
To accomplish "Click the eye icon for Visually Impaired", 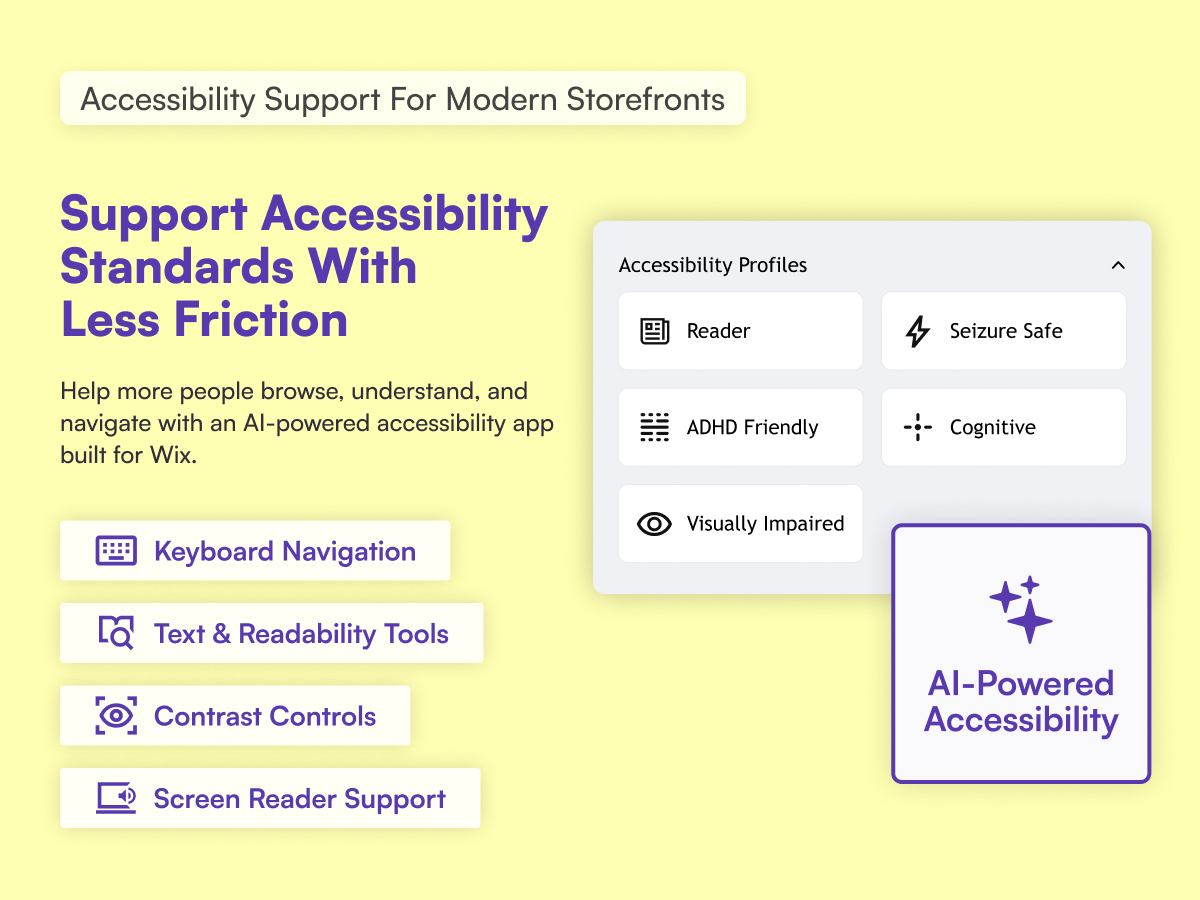I will tap(654, 523).
